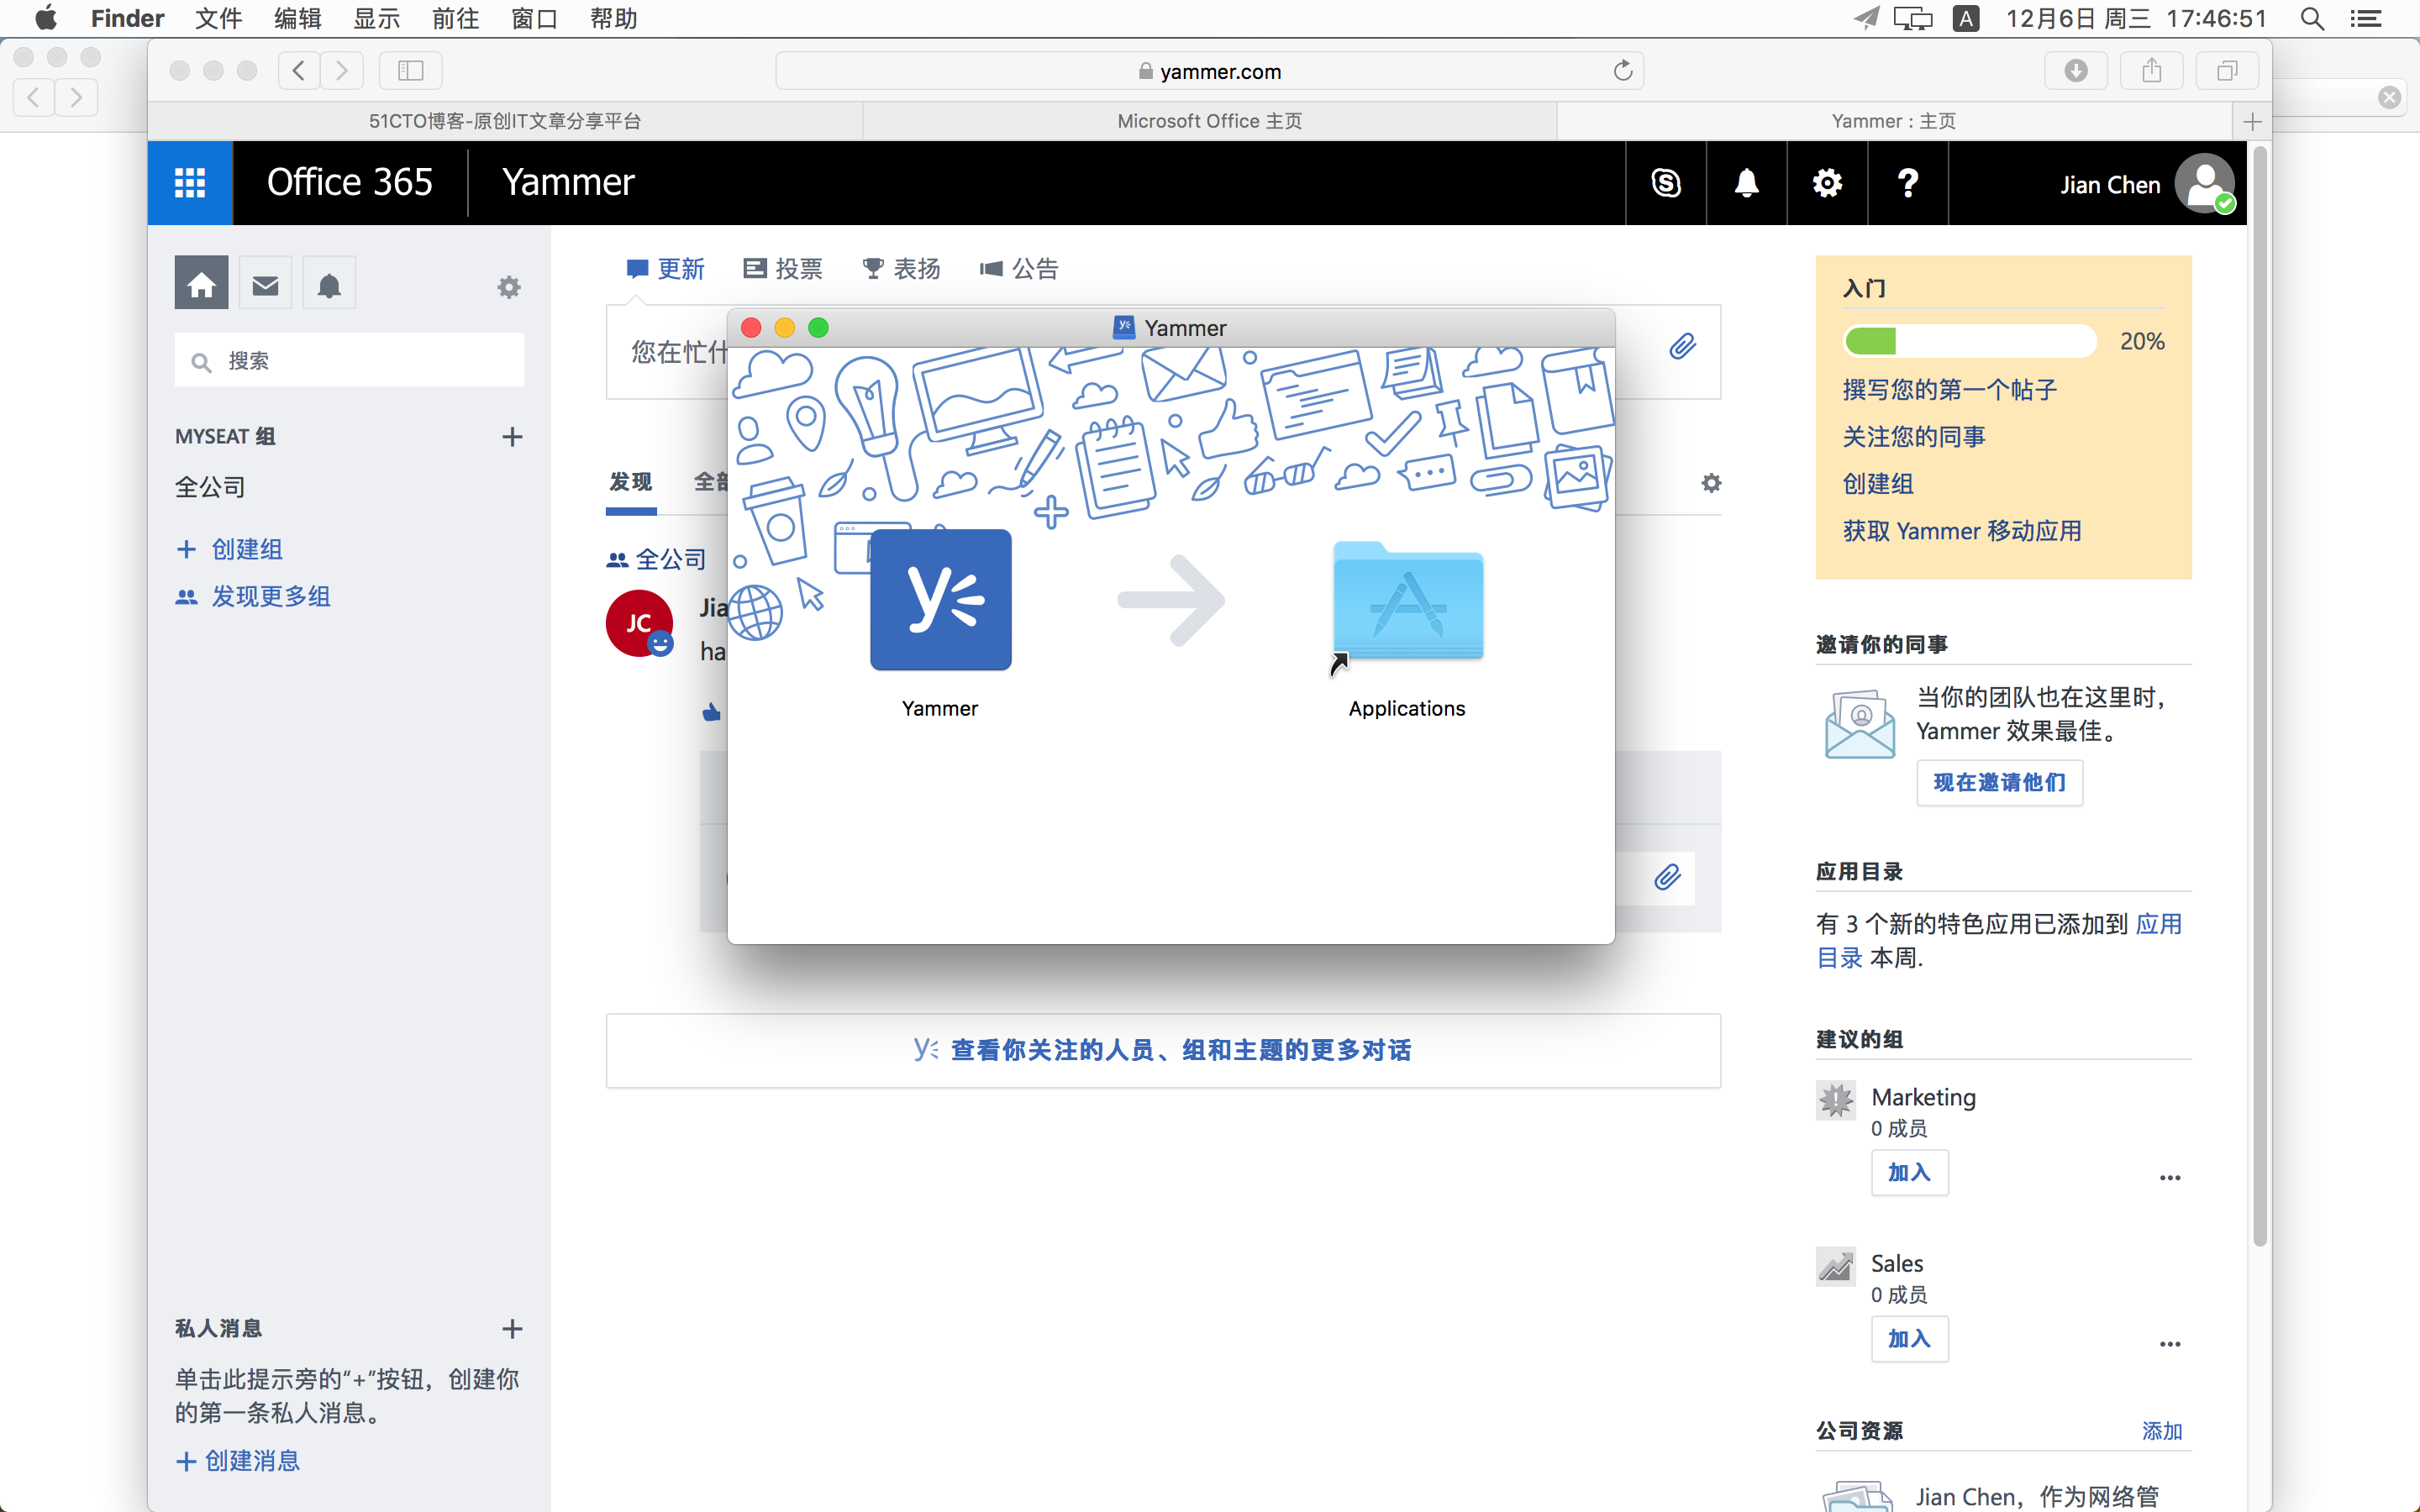Open the 前往 menu

455,19
